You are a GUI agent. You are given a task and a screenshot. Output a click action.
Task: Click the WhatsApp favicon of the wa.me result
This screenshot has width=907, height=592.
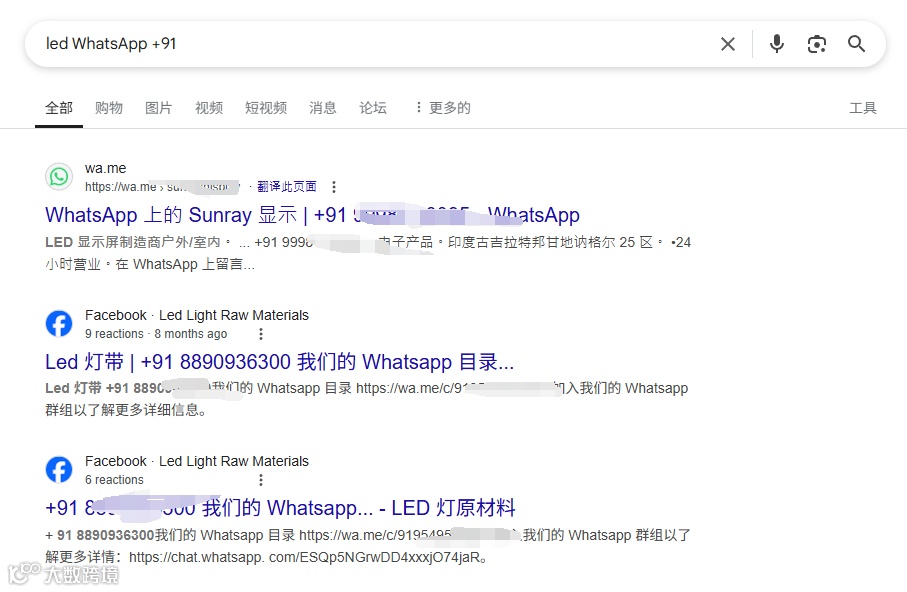(x=59, y=177)
